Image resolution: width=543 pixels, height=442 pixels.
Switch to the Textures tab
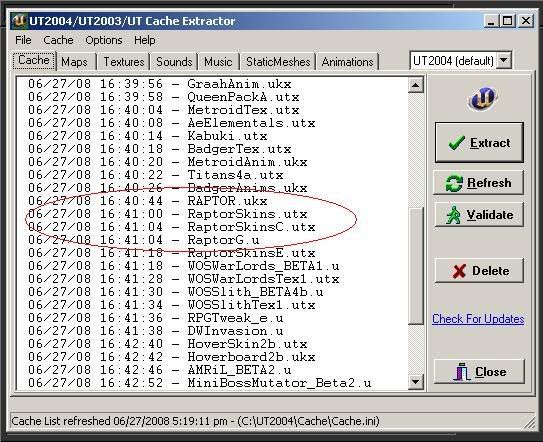click(x=124, y=62)
